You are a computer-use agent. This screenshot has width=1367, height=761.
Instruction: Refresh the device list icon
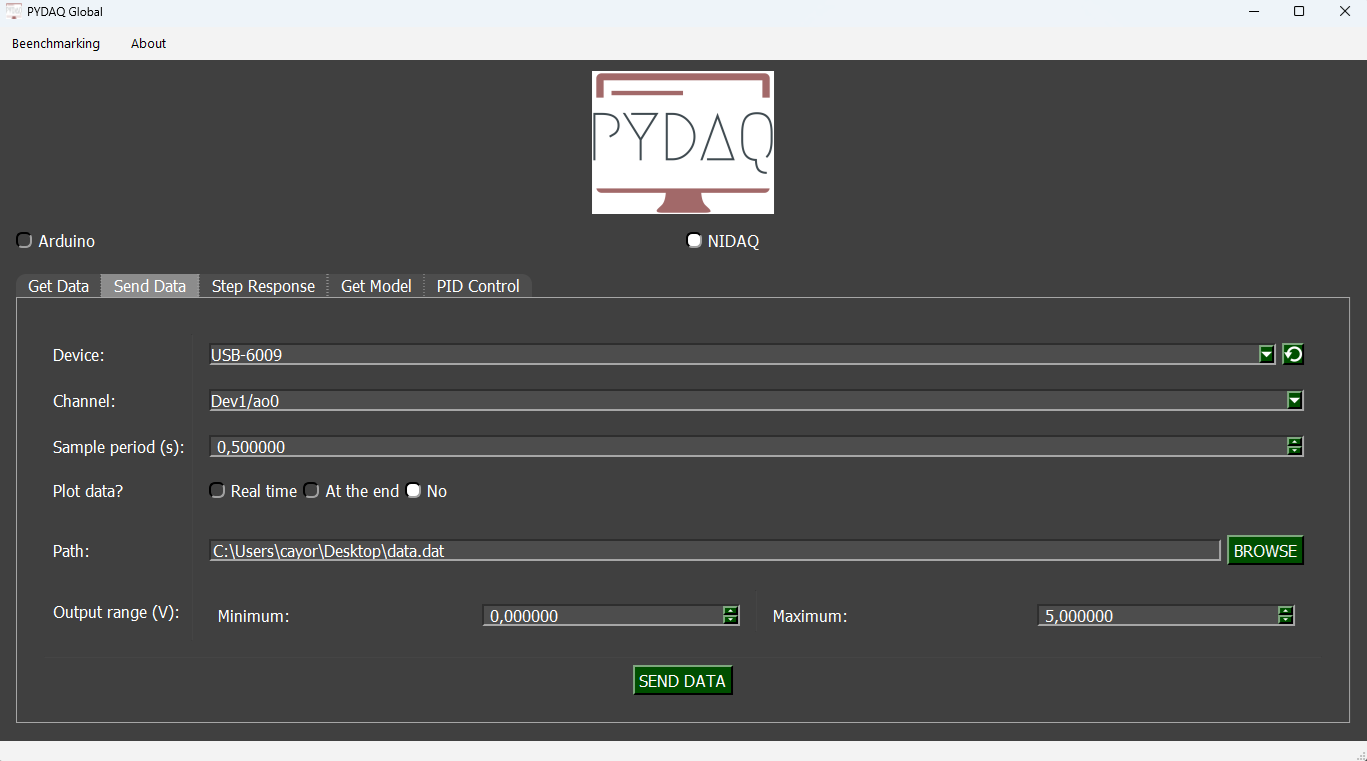(1293, 354)
